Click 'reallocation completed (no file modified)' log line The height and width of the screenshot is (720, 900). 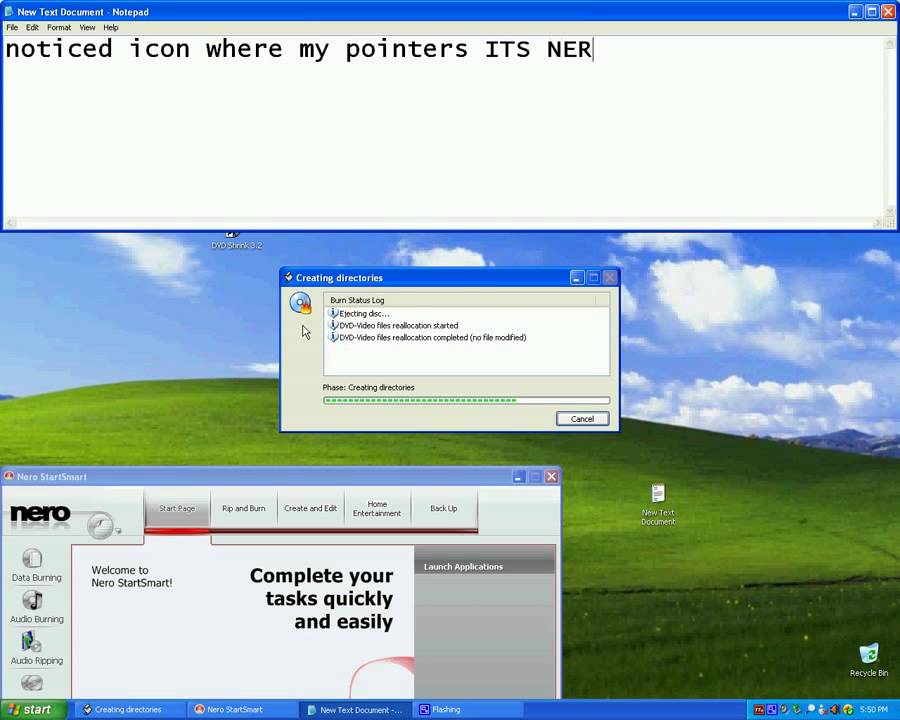(433, 338)
